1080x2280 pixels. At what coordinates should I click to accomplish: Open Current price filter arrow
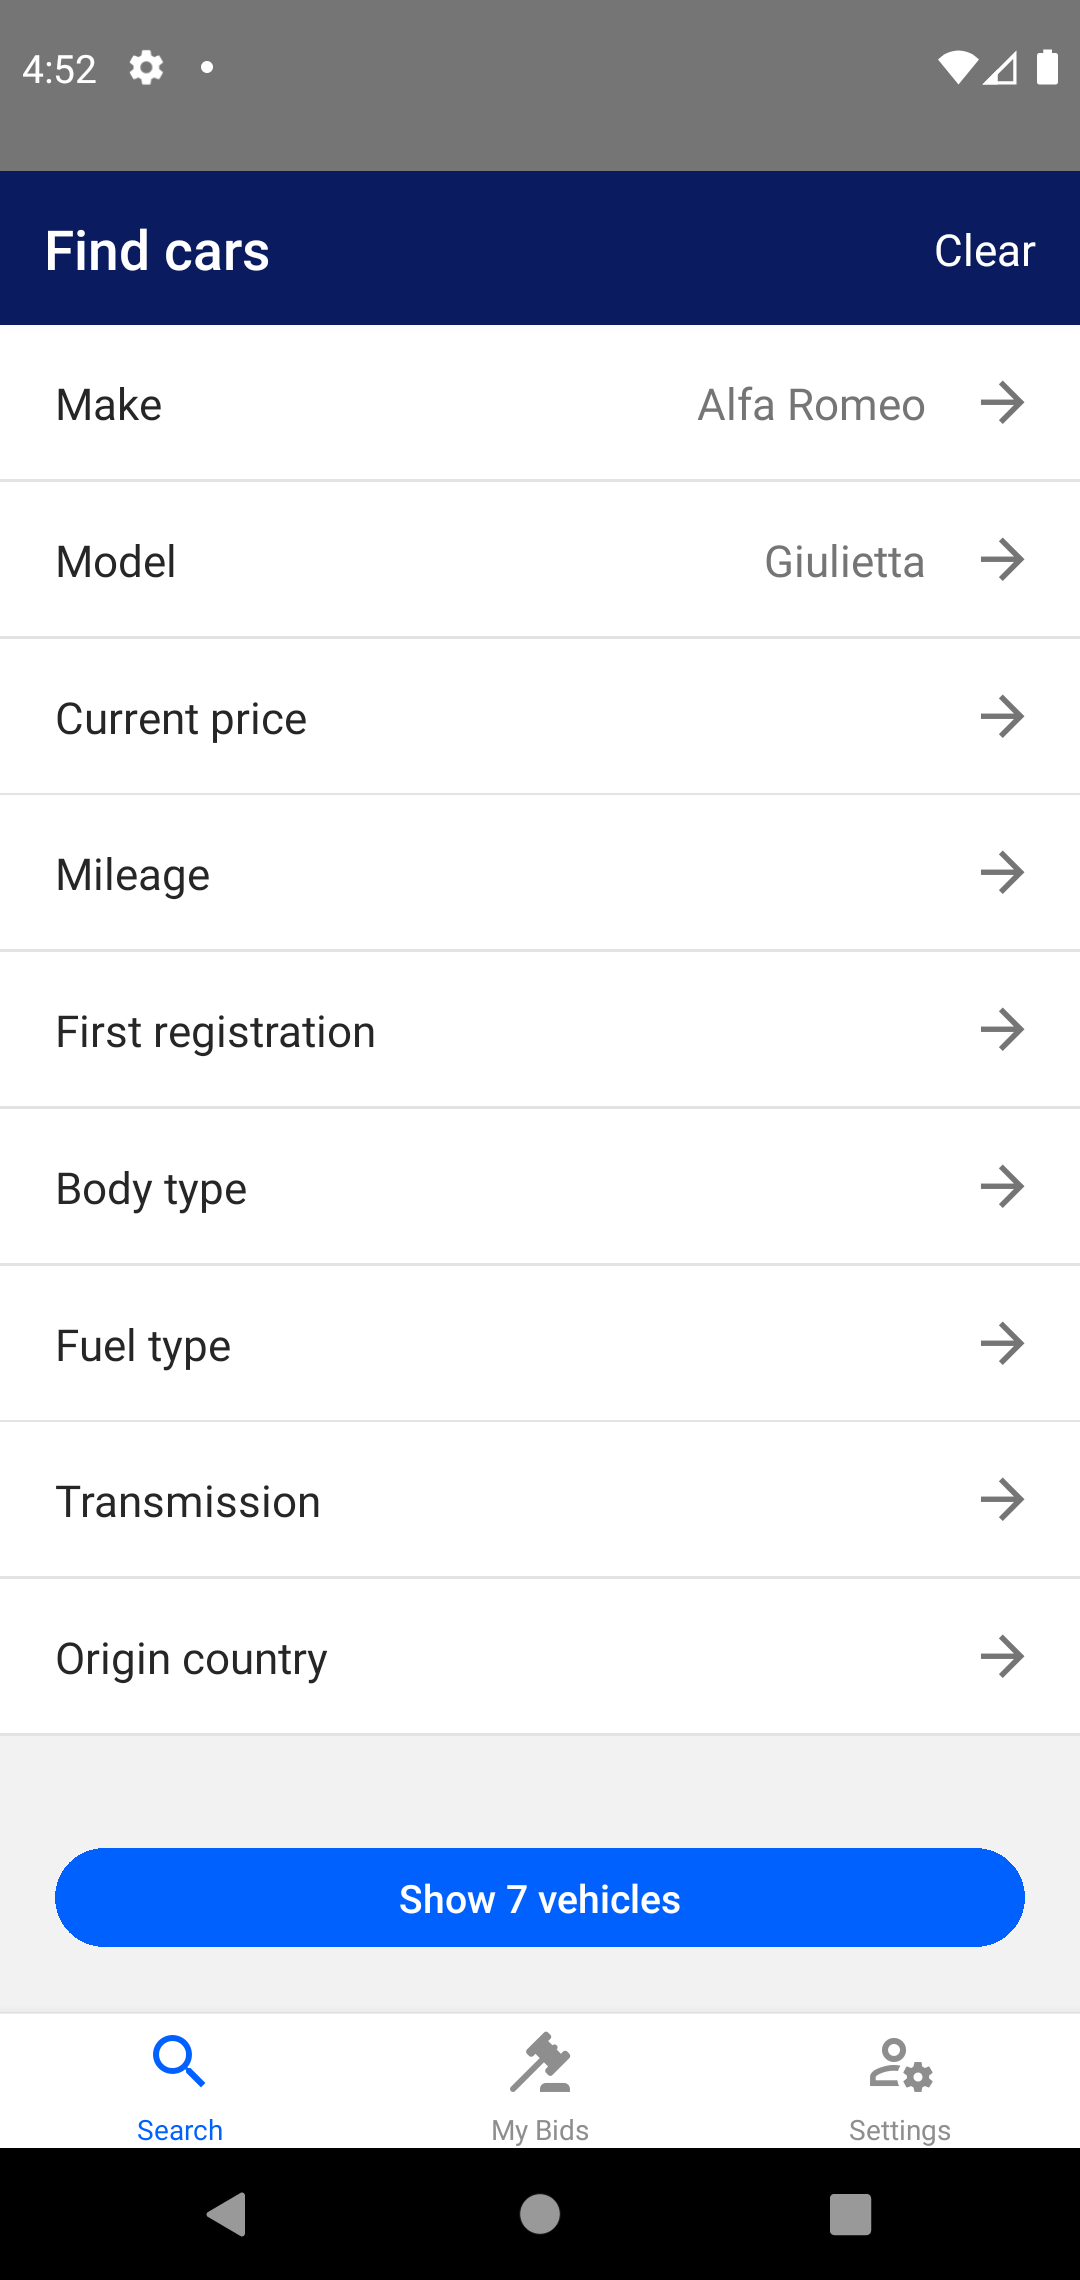(x=1002, y=717)
